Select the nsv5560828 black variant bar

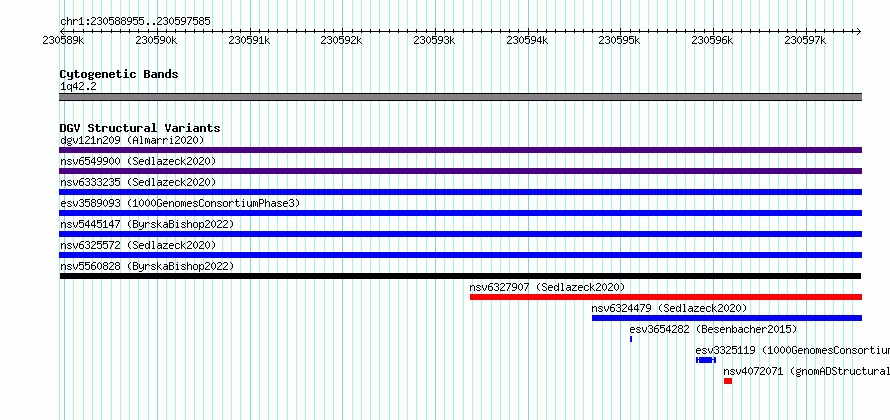460,276
